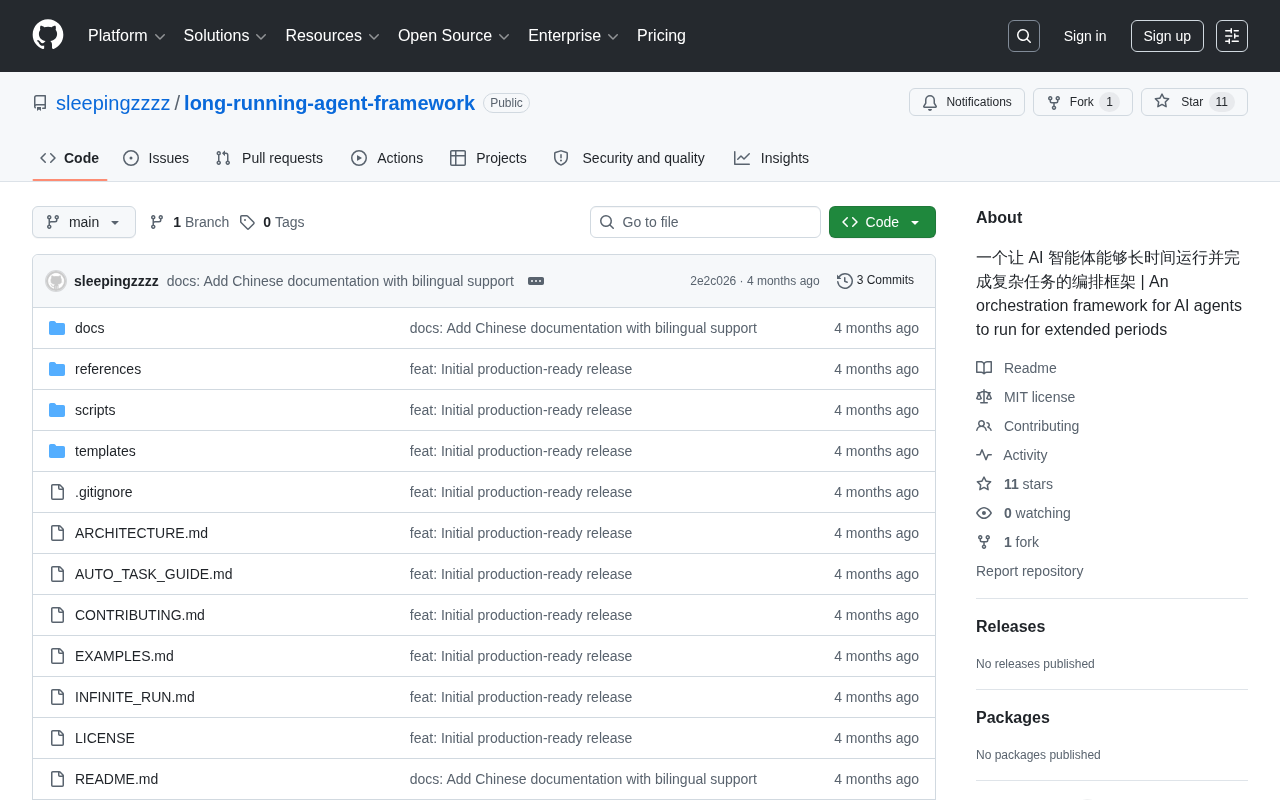This screenshot has height=800, width=1280.
Task: Click the templates folder icon
Action: [x=57, y=451]
